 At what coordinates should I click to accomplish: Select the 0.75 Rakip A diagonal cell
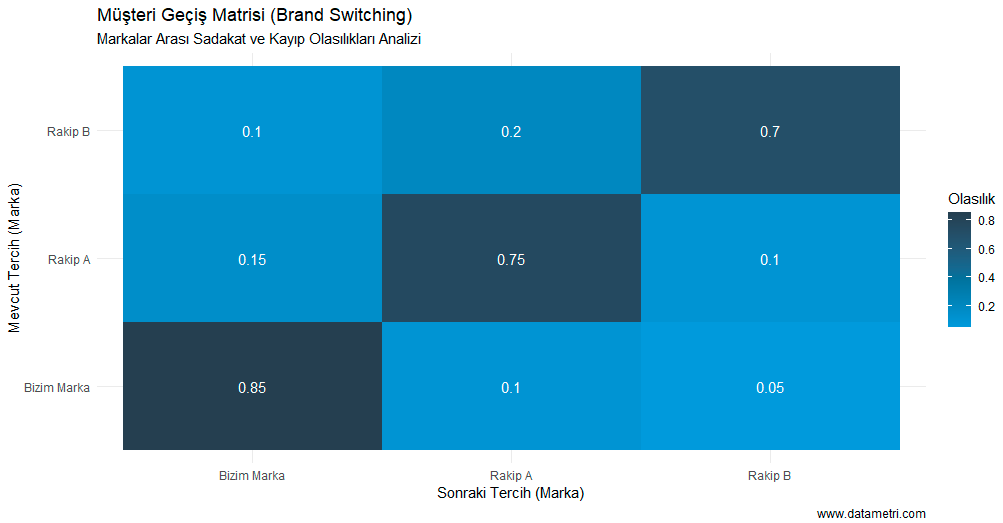511,259
